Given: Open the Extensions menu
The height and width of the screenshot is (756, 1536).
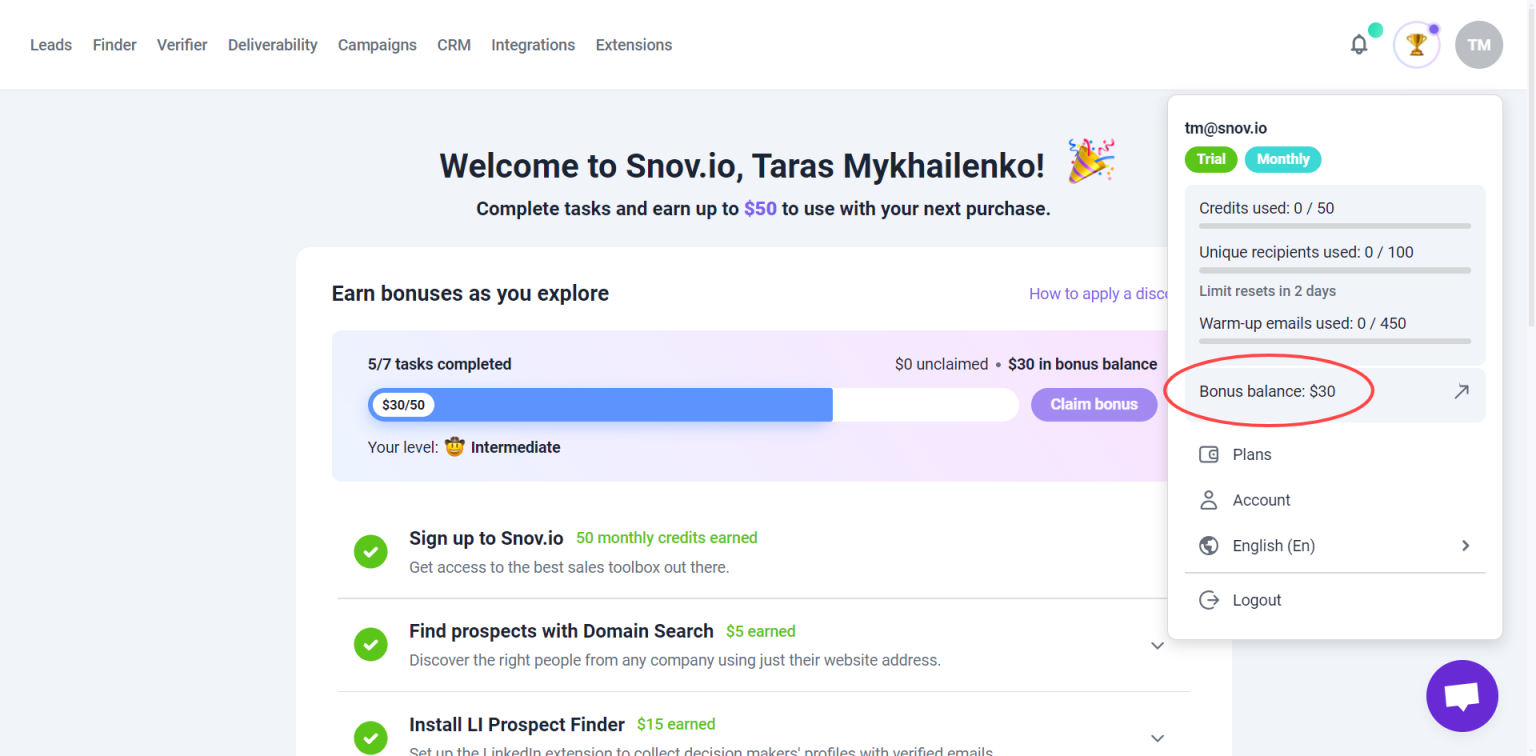Looking at the screenshot, I should click(634, 45).
